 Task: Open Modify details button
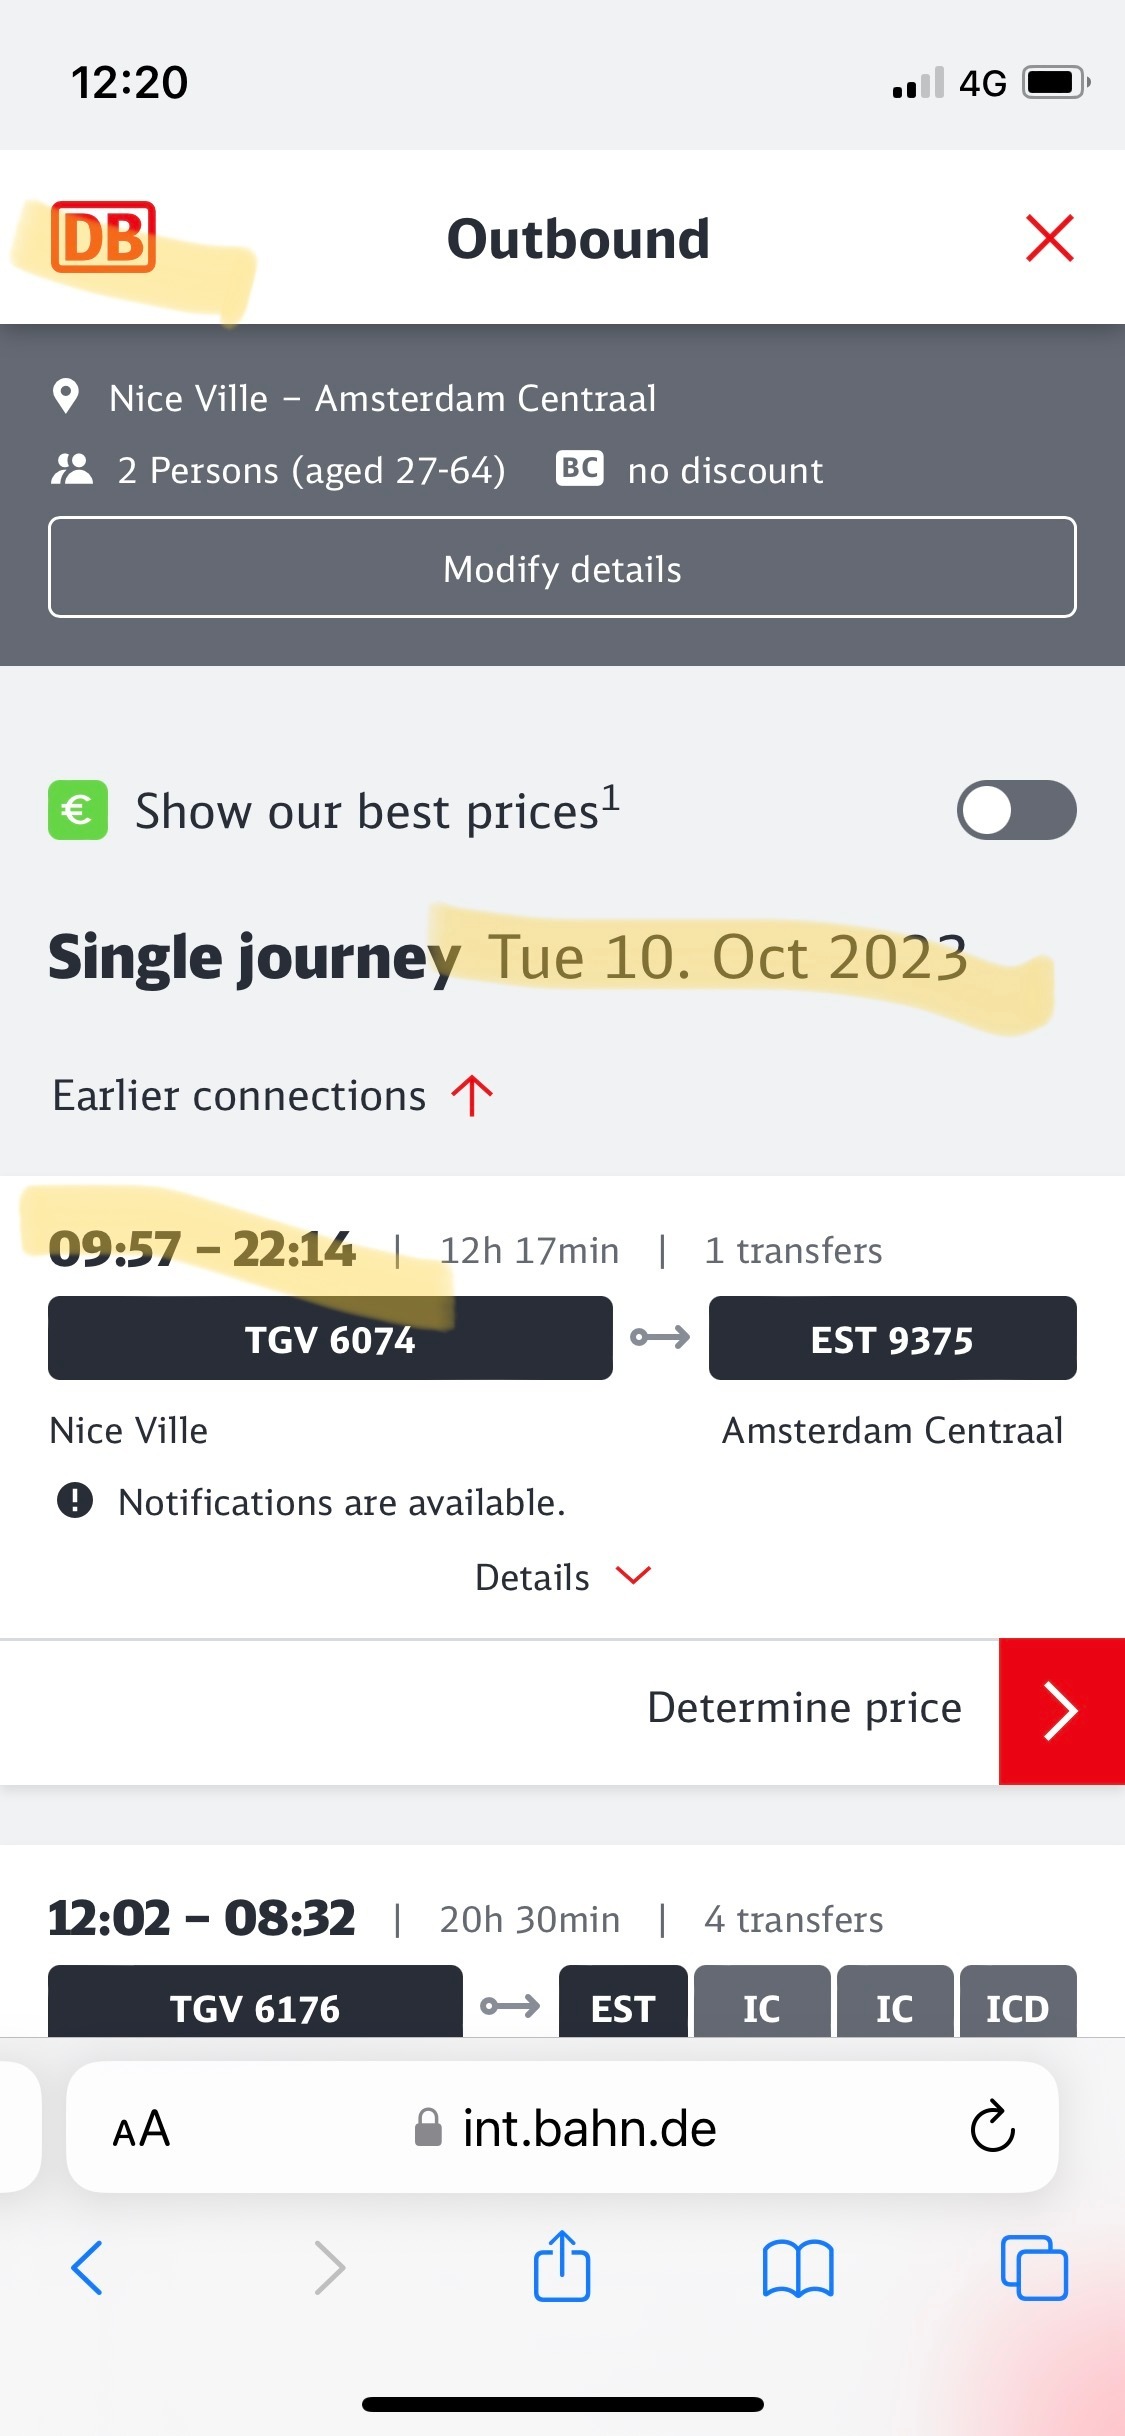[x=562, y=567]
